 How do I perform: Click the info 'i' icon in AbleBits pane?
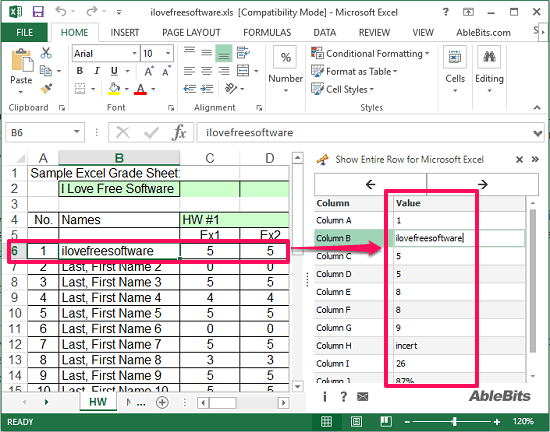click(325, 397)
